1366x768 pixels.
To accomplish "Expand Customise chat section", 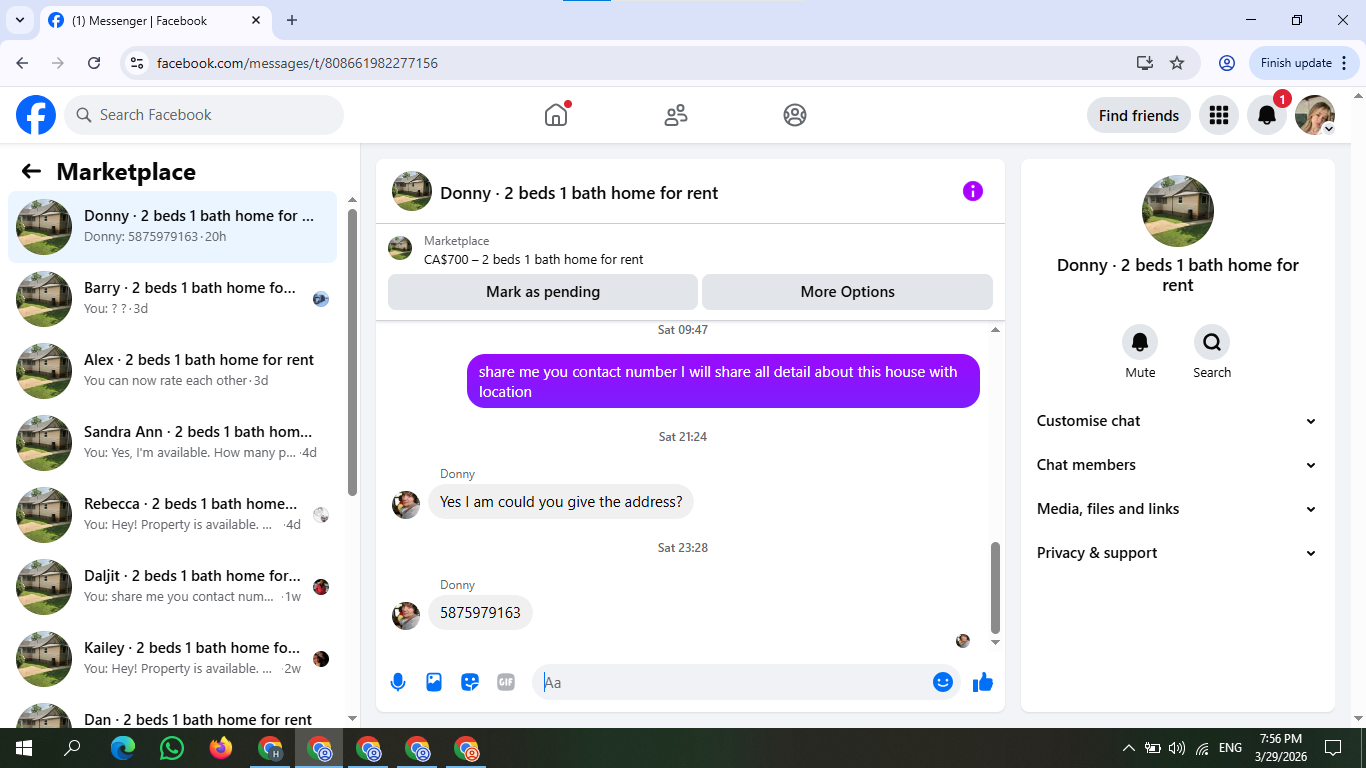I will point(1178,421).
